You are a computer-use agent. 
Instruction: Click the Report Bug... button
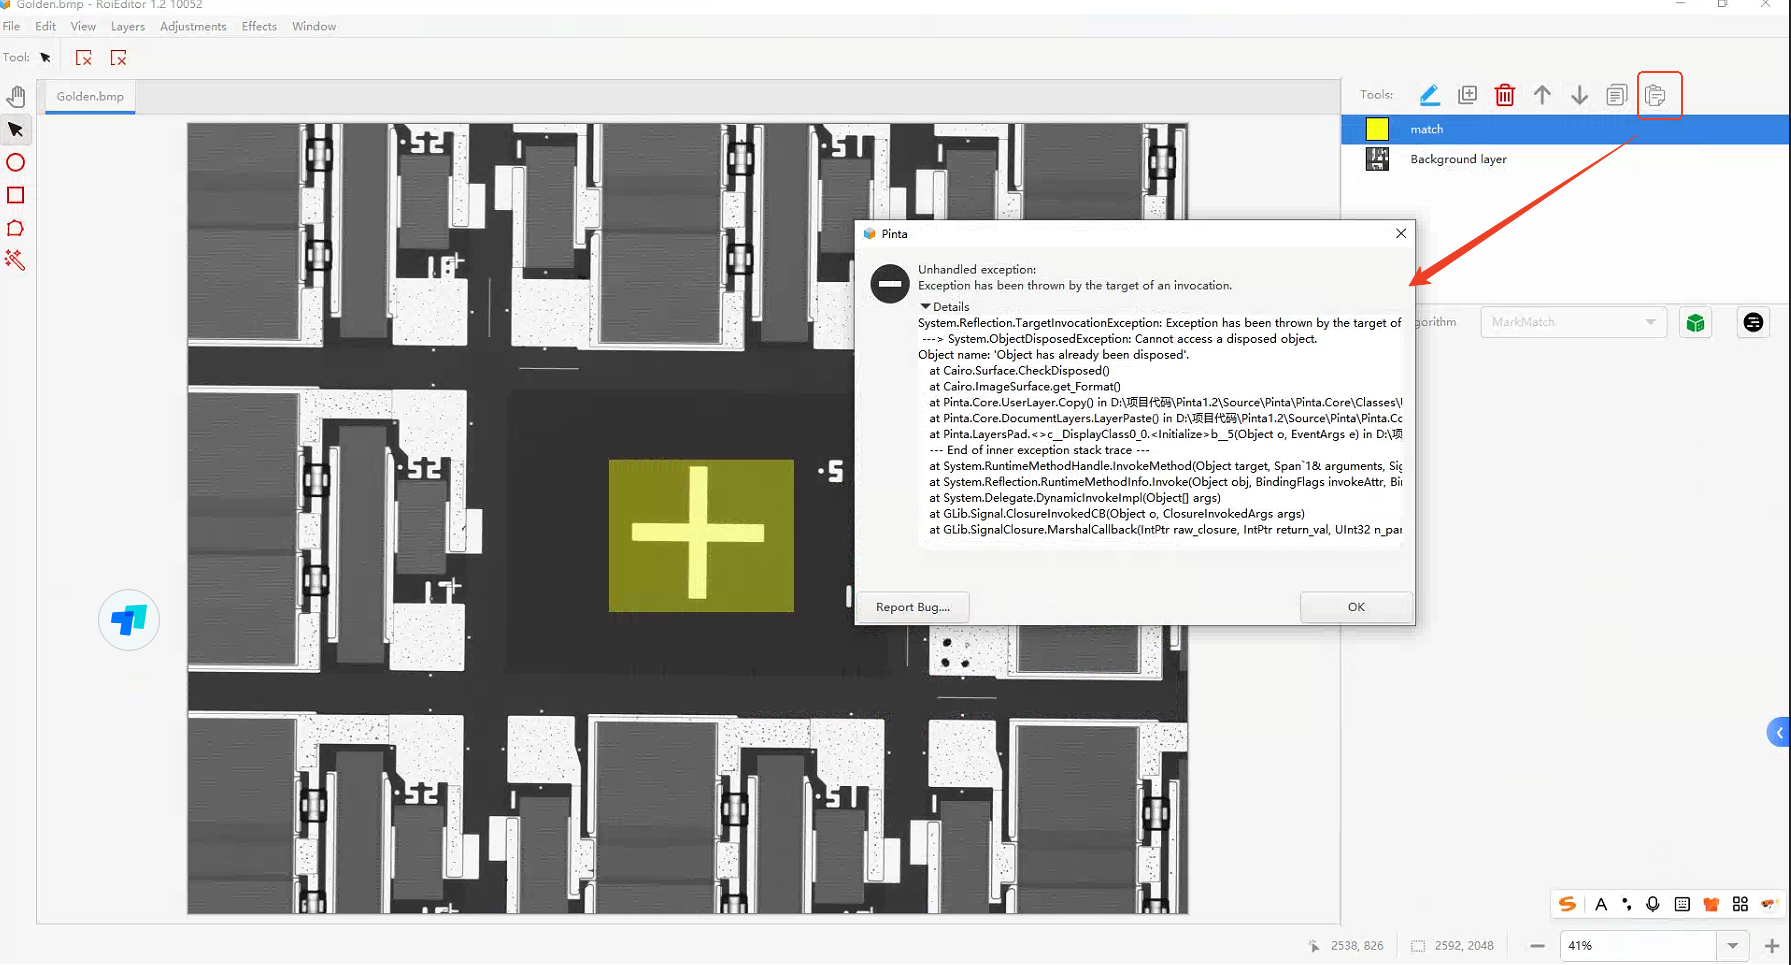(912, 607)
